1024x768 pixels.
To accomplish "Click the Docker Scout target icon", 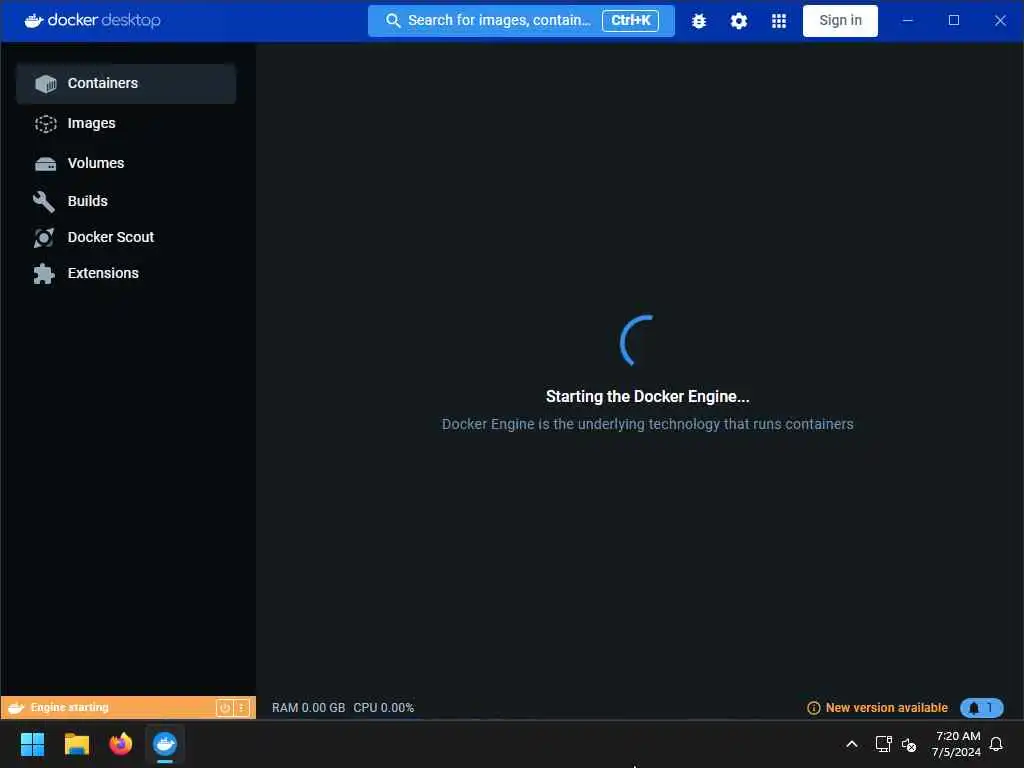I will click(44, 238).
